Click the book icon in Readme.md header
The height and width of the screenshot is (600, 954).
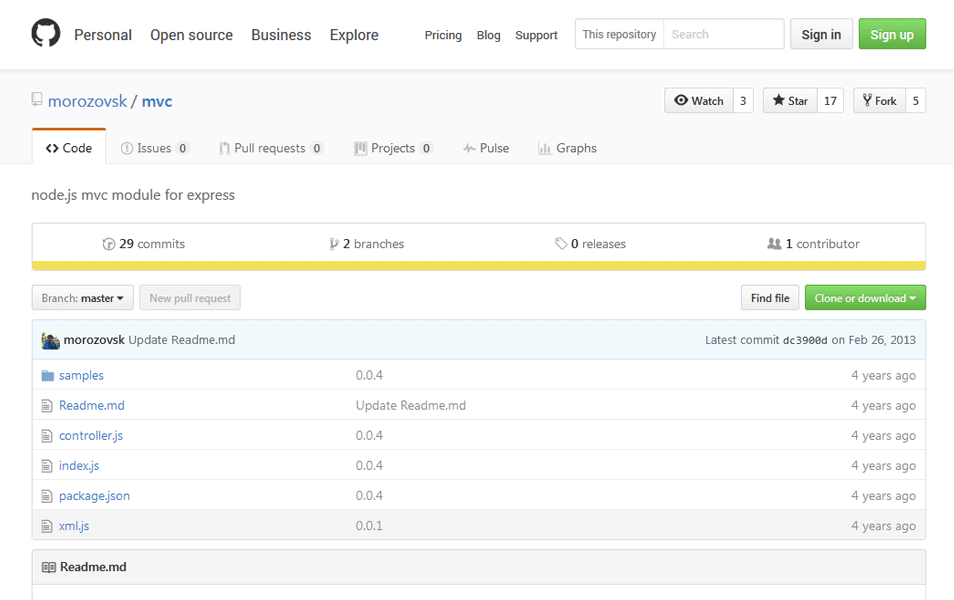(x=49, y=567)
